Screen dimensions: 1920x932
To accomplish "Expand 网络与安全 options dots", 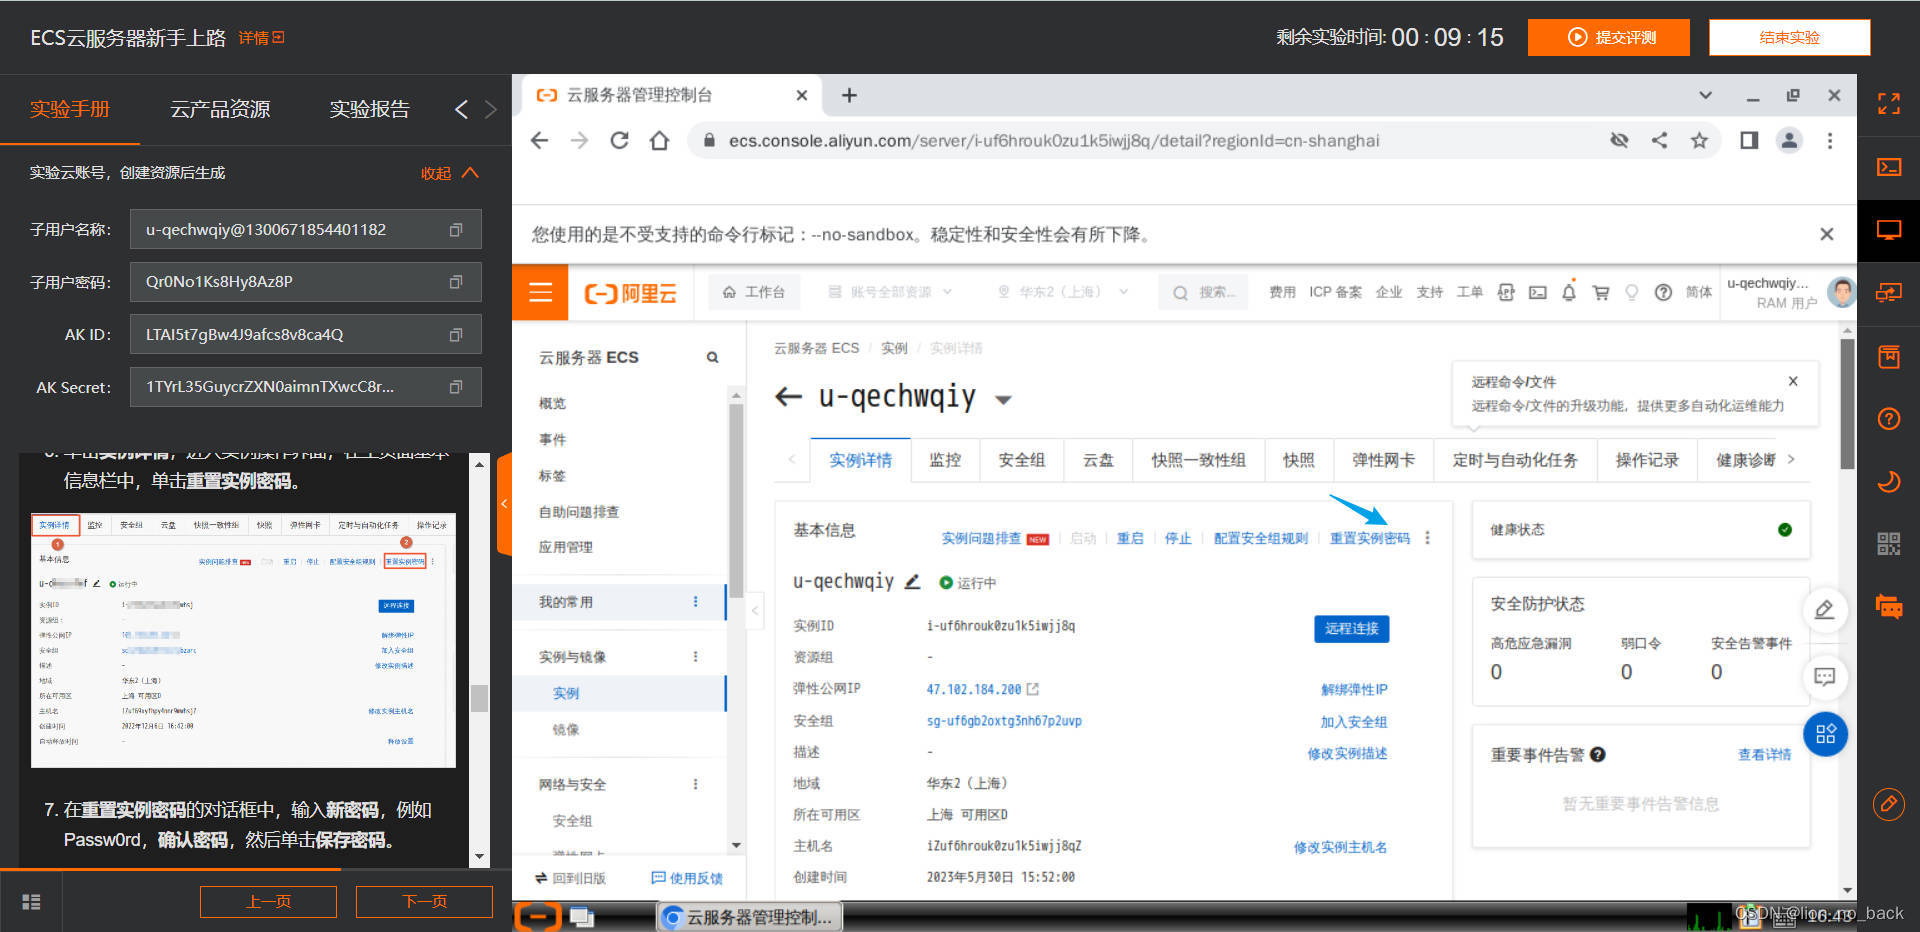I will pyautogui.click(x=695, y=784).
